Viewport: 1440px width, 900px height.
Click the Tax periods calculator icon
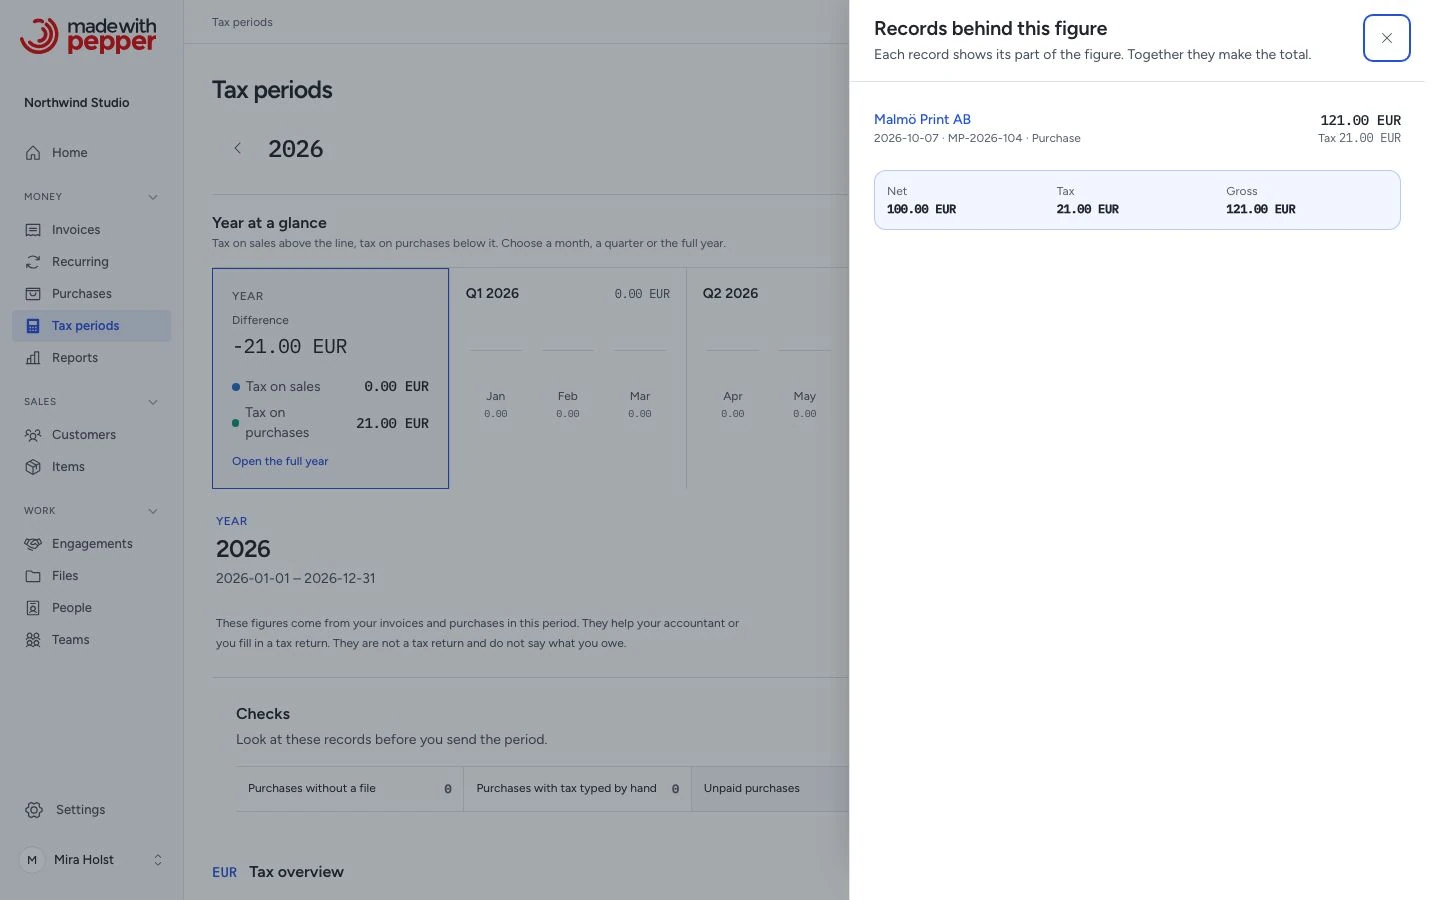tap(33, 326)
